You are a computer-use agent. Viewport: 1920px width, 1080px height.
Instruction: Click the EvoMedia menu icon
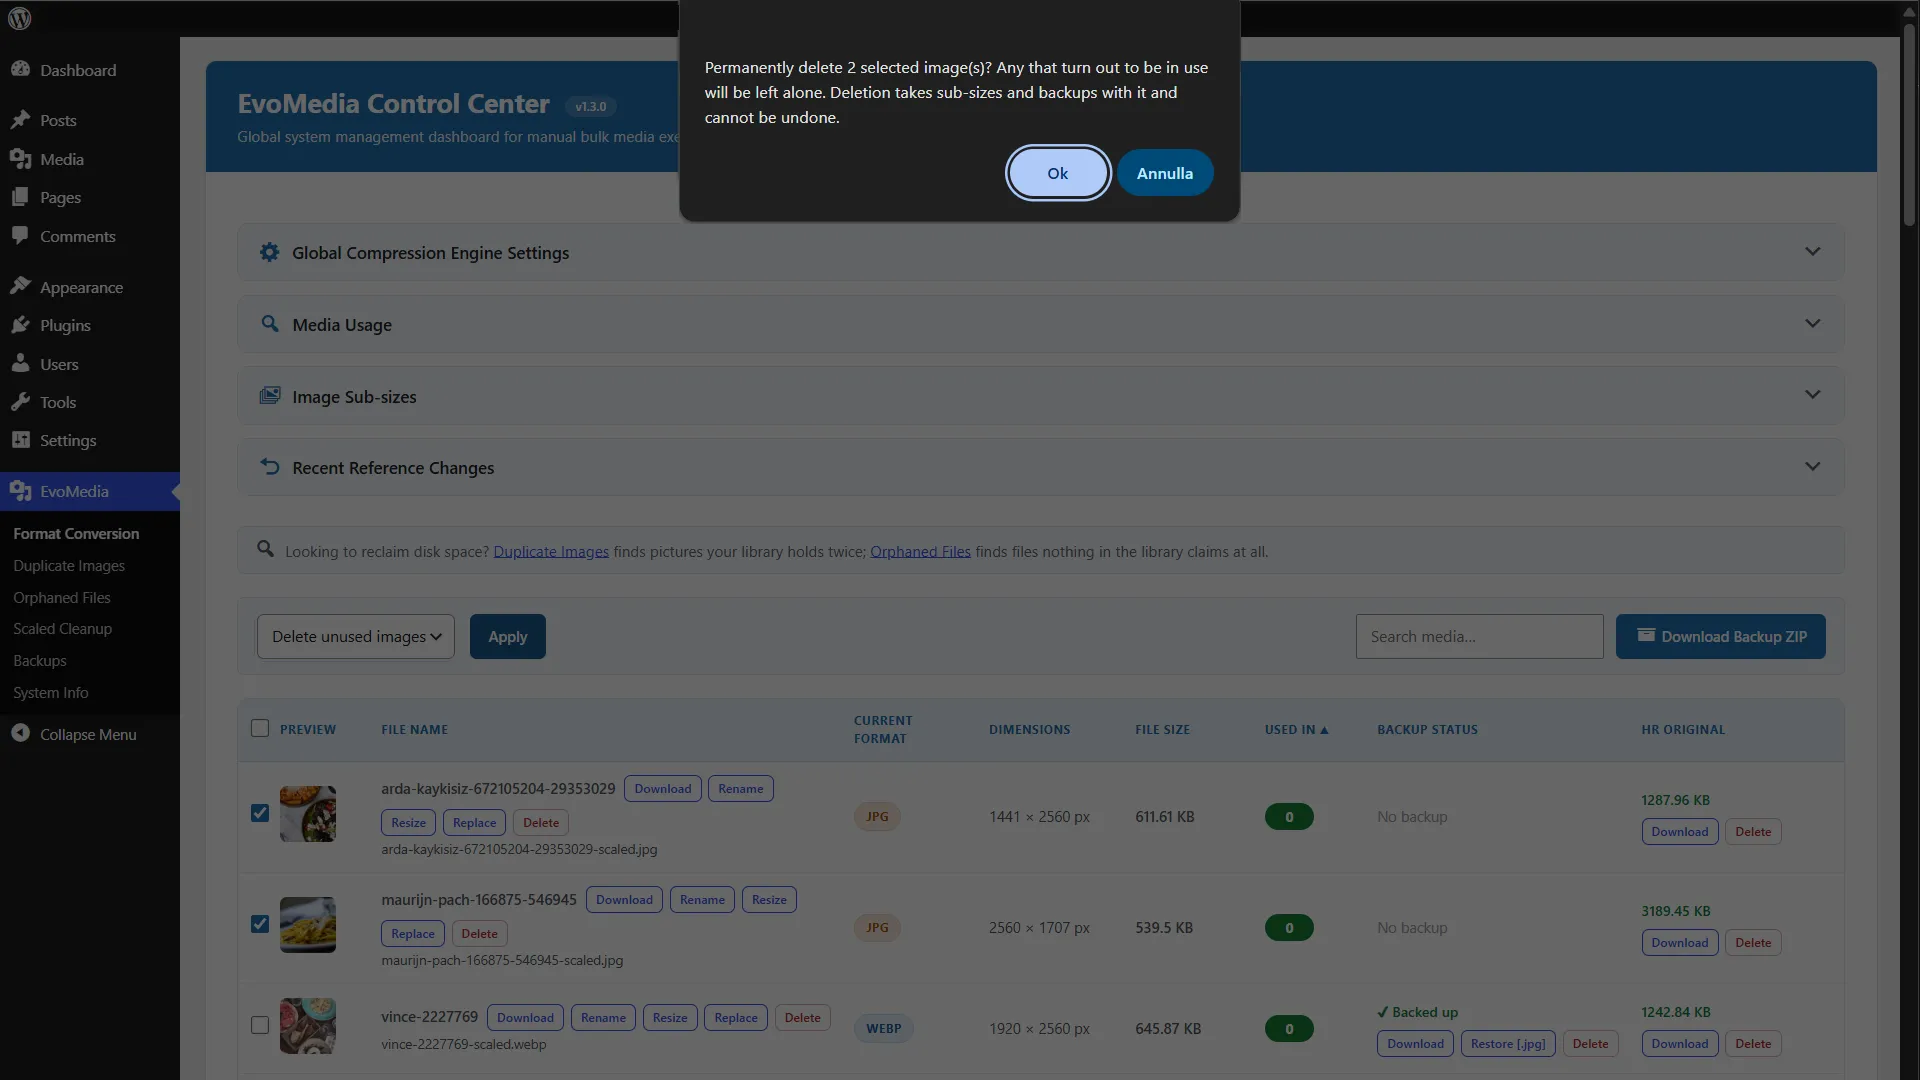[20, 491]
